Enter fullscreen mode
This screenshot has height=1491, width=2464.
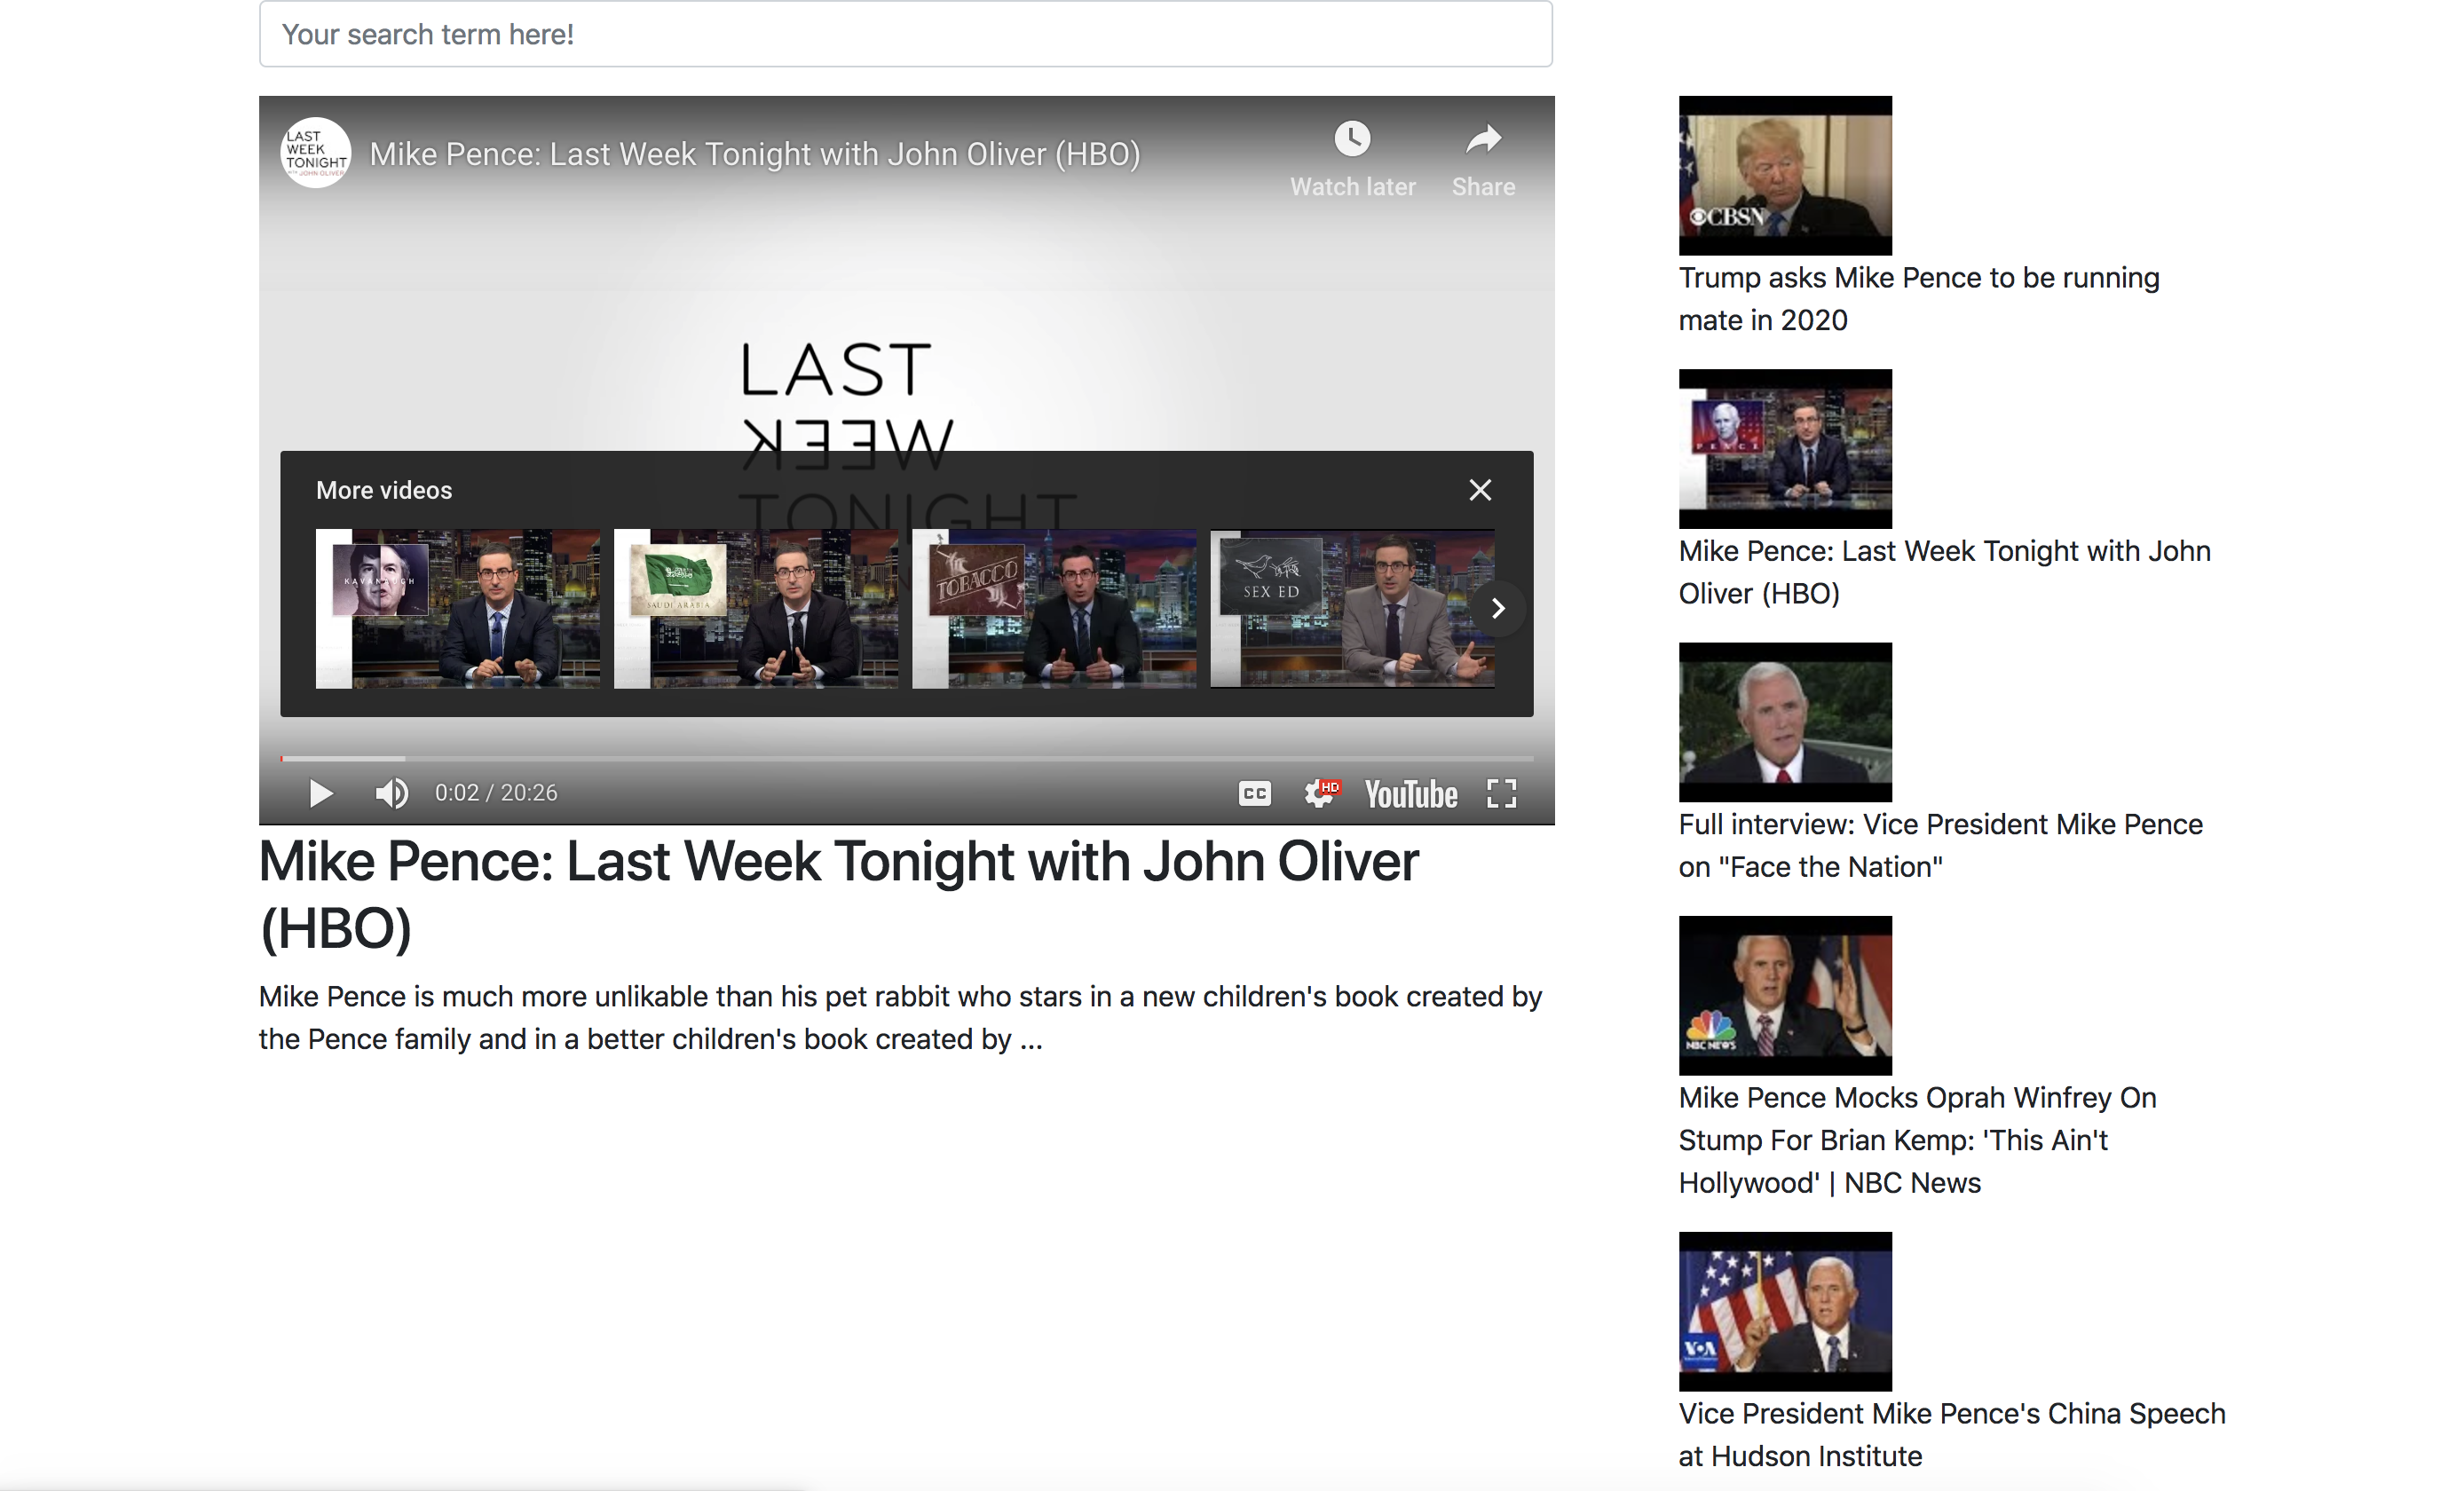point(1501,793)
